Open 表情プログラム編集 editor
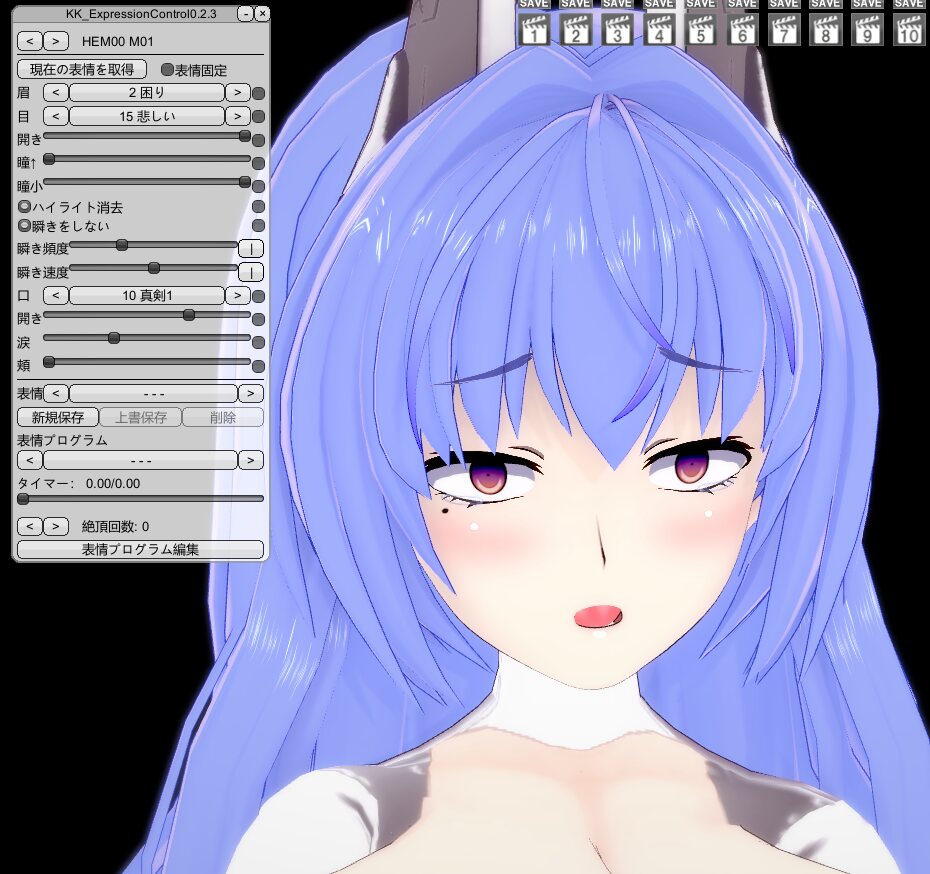 (x=141, y=550)
